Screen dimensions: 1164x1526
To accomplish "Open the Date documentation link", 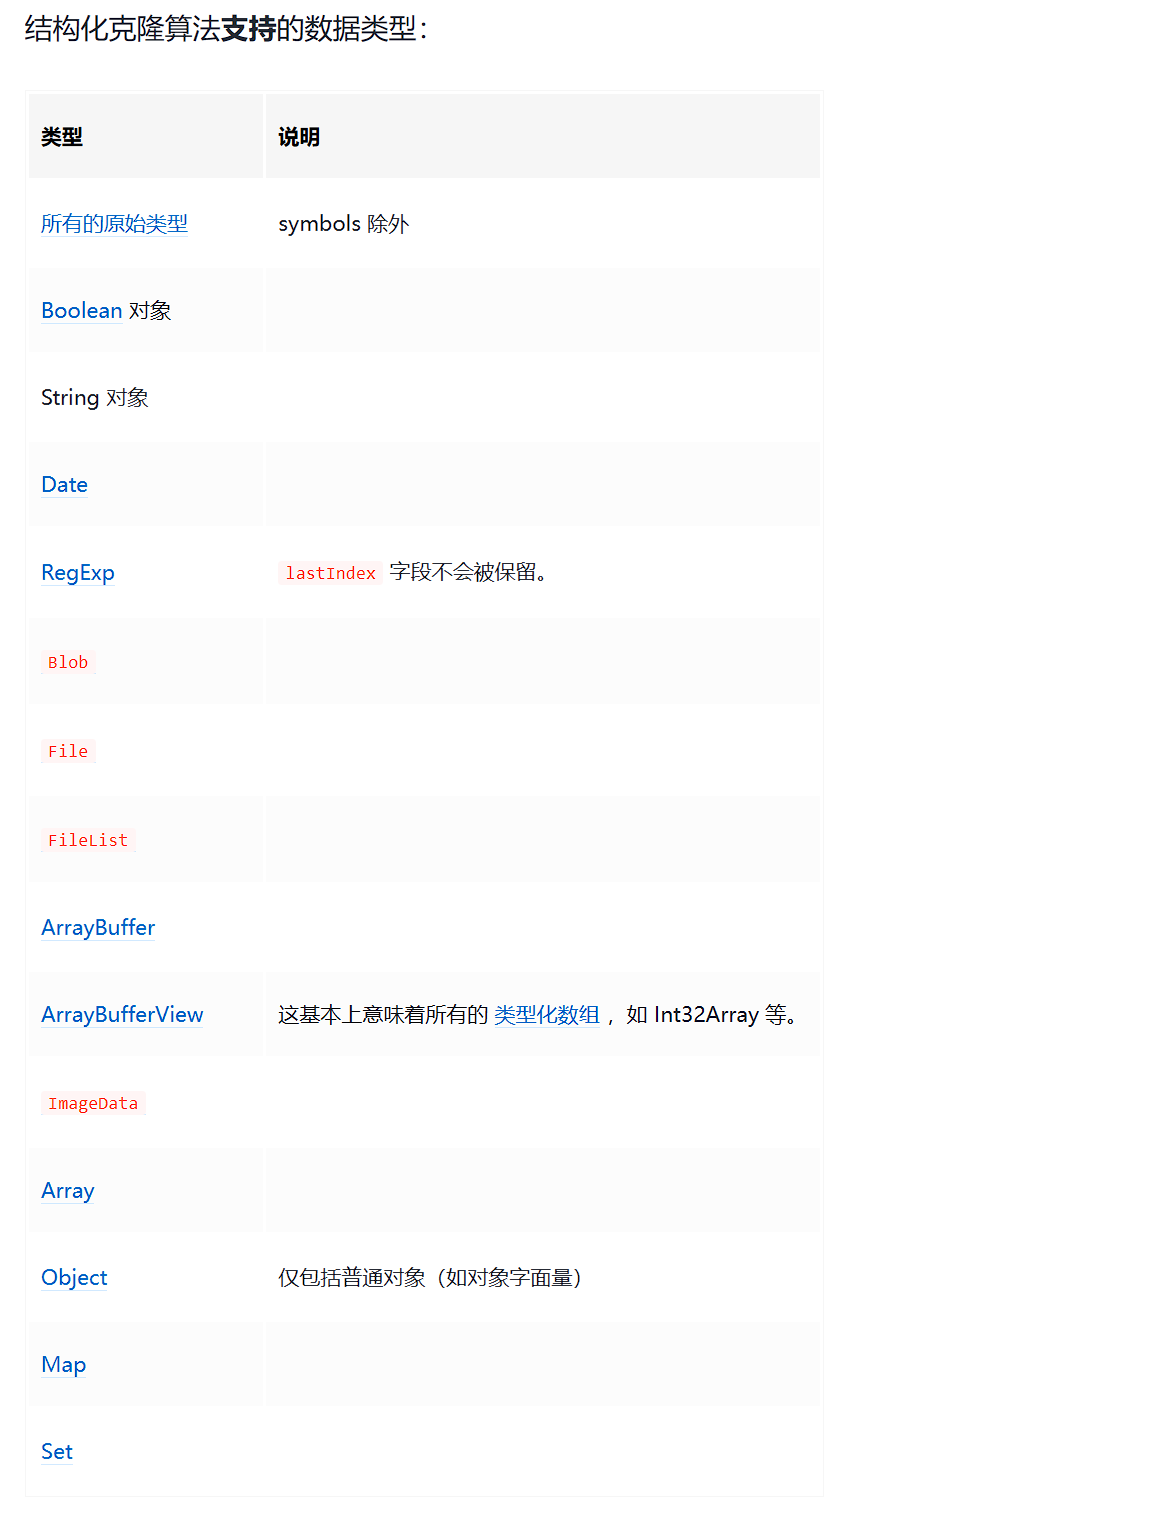I will 64,485.
